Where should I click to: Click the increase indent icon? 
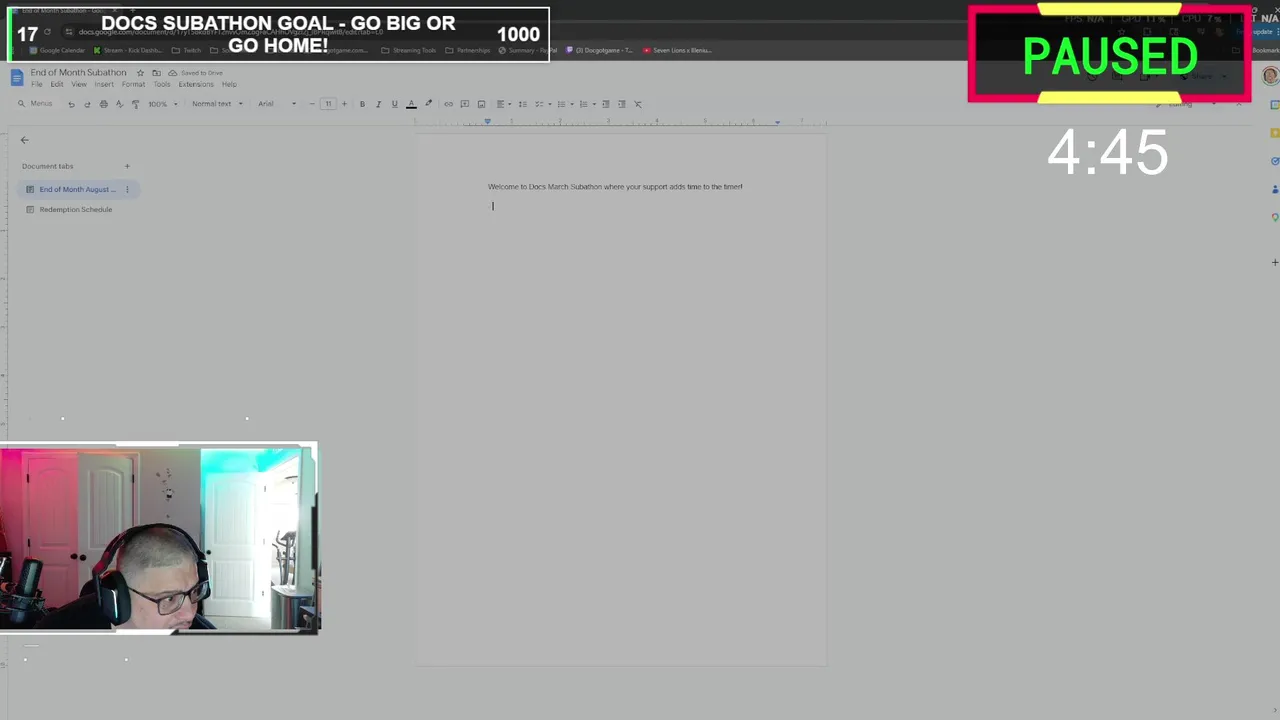tap(621, 104)
